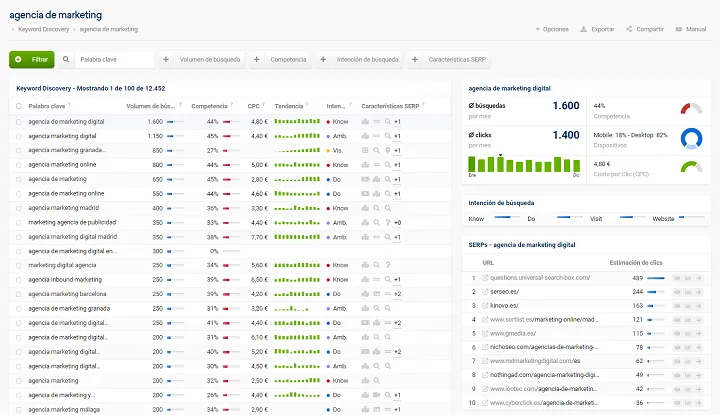Click the help icon beside Competencia header
This screenshot has height=415, width=720.
(x=232, y=105)
